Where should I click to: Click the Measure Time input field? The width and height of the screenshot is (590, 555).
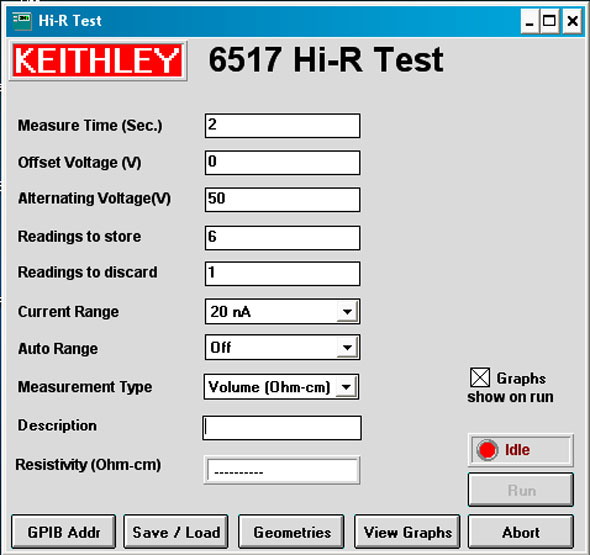[x=283, y=126]
